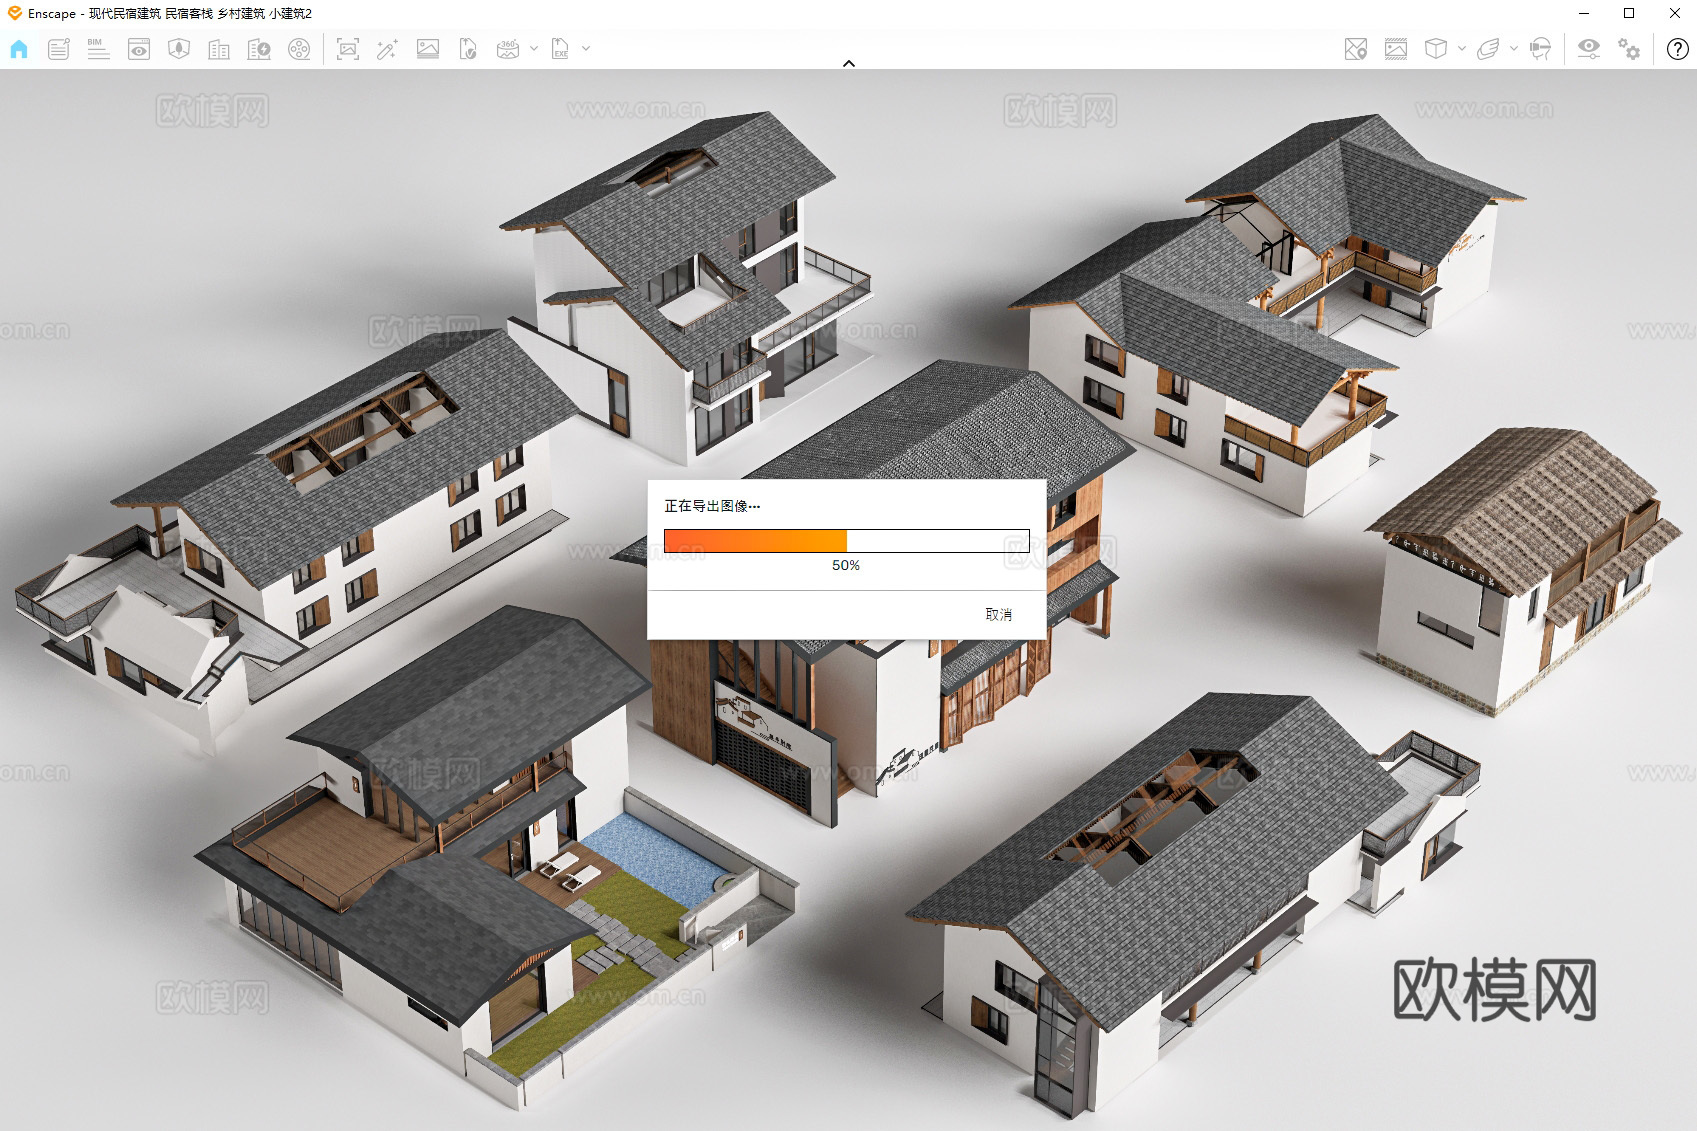Viewport: 1697px width, 1131px height.
Task: Open the View Management window icon
Action: (x=139, y=49)
